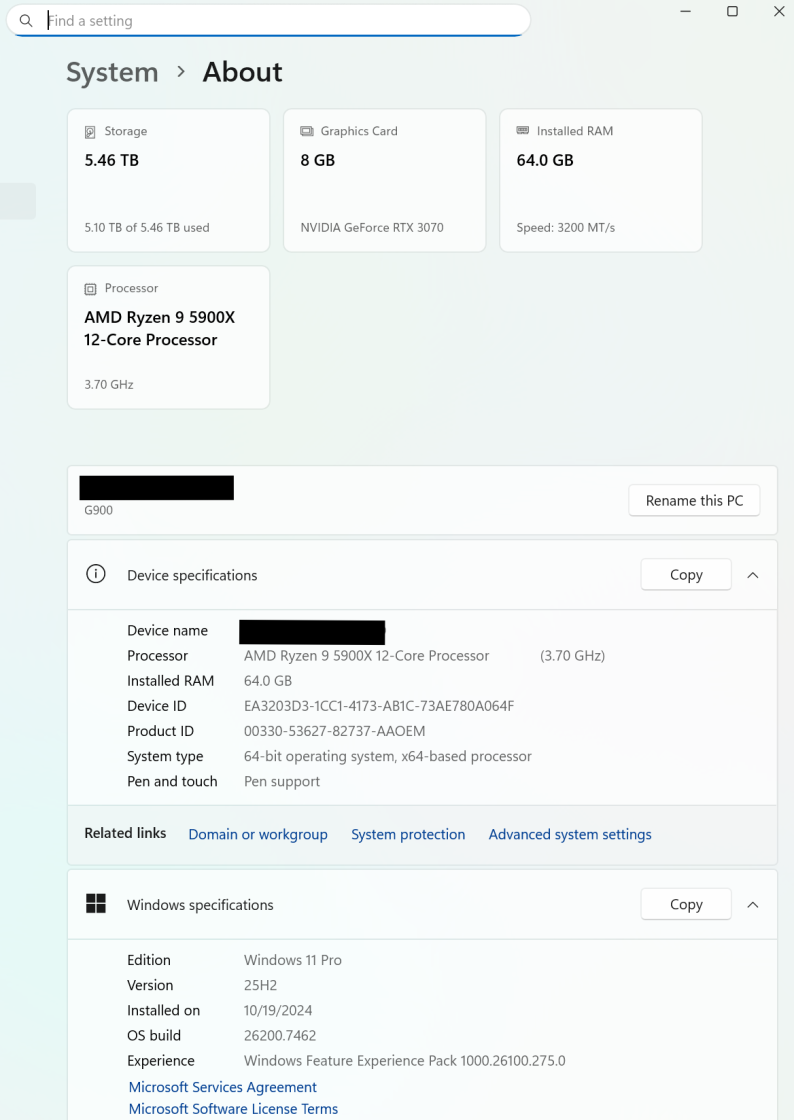The width and height of the screenshot is (794, 1120).
Task: Click the Windows logo icon
Action: (x=96, y=904)
